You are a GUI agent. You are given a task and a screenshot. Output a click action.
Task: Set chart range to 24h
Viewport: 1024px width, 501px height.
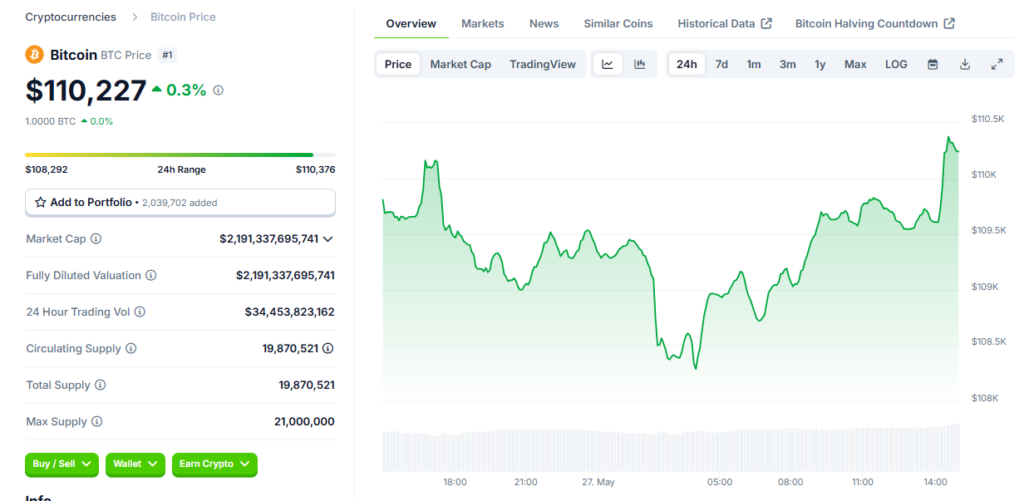pyautogui.click(x=686, y=64)
